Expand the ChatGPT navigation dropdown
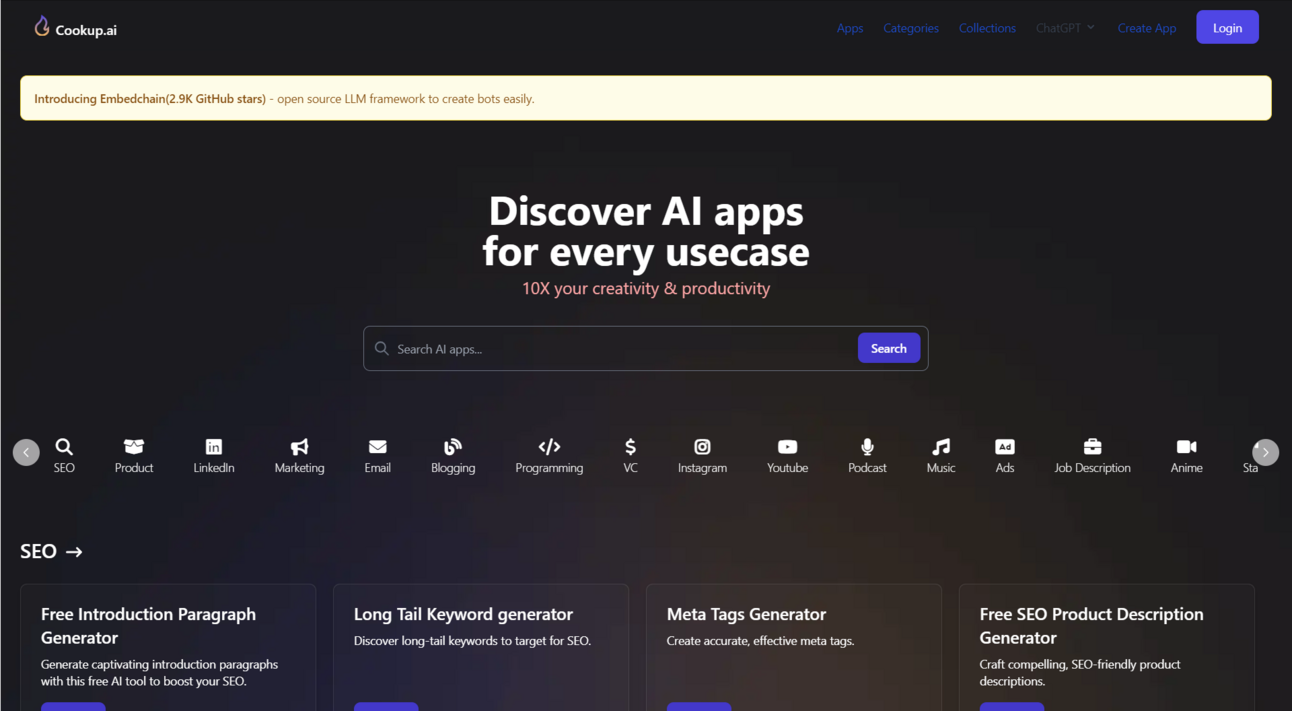This screenshot has width=1292, height=711. point(1064,27)
